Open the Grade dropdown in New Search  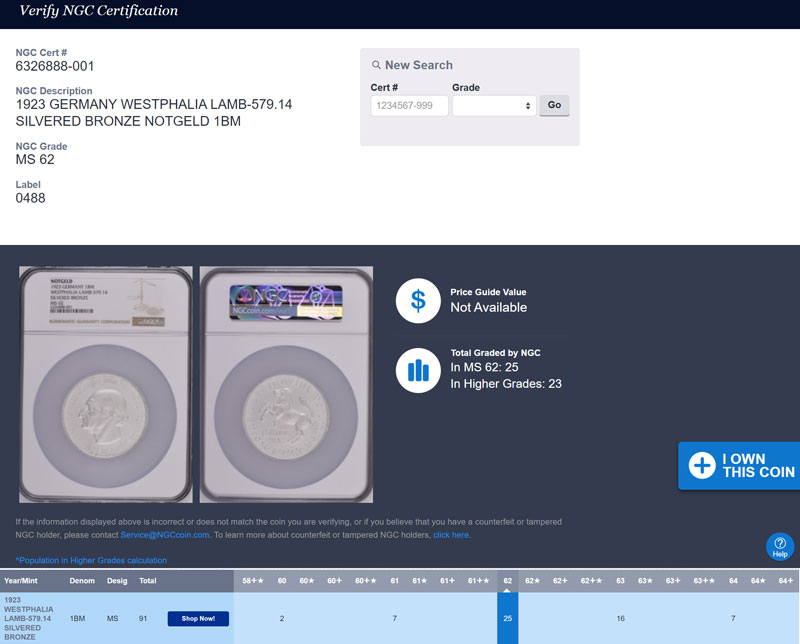click(494, 105)
